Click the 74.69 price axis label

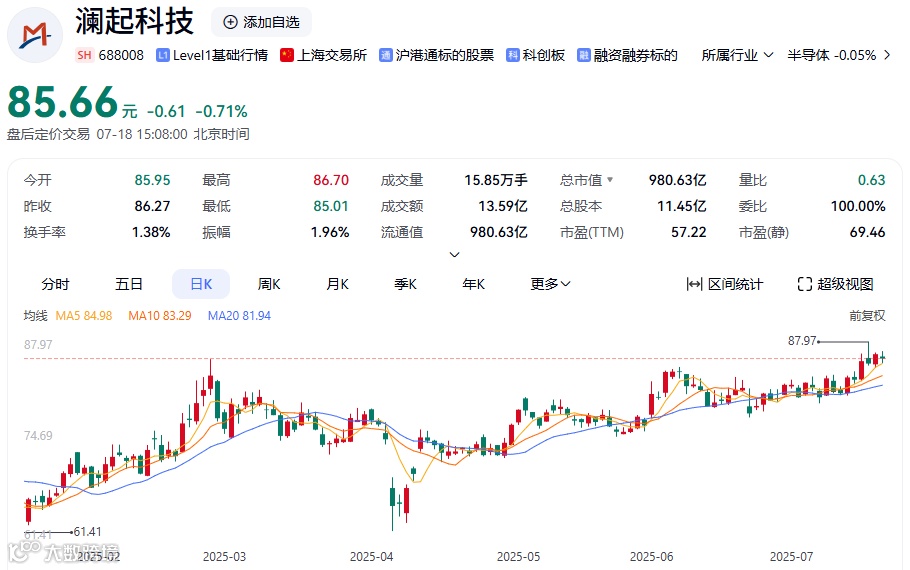[x=38, y=435]
